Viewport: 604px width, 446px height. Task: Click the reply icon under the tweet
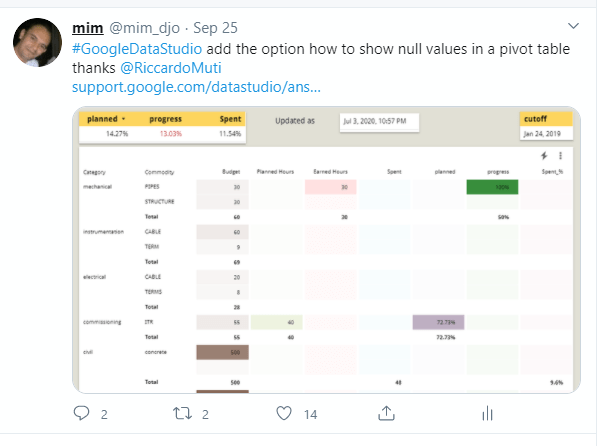tap(82, 412)
